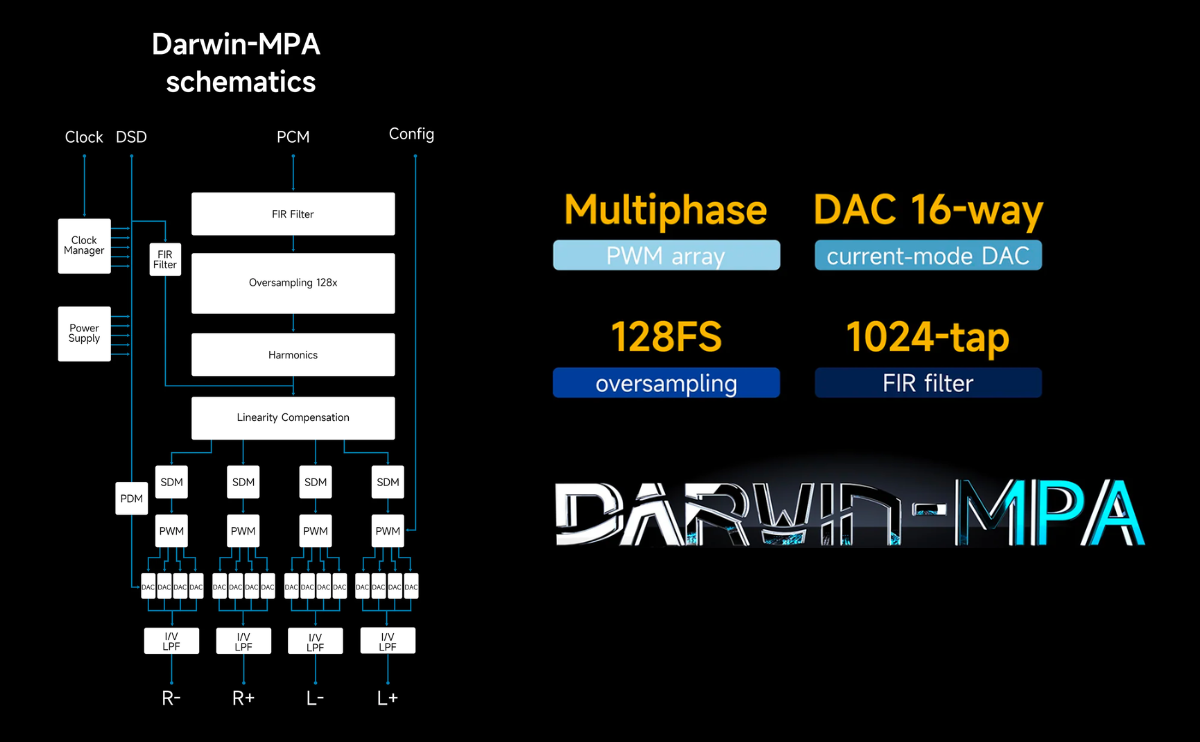Click the PWM block in the L- channel
This screenshot has width=1200, height=742.
coord(315,531)
